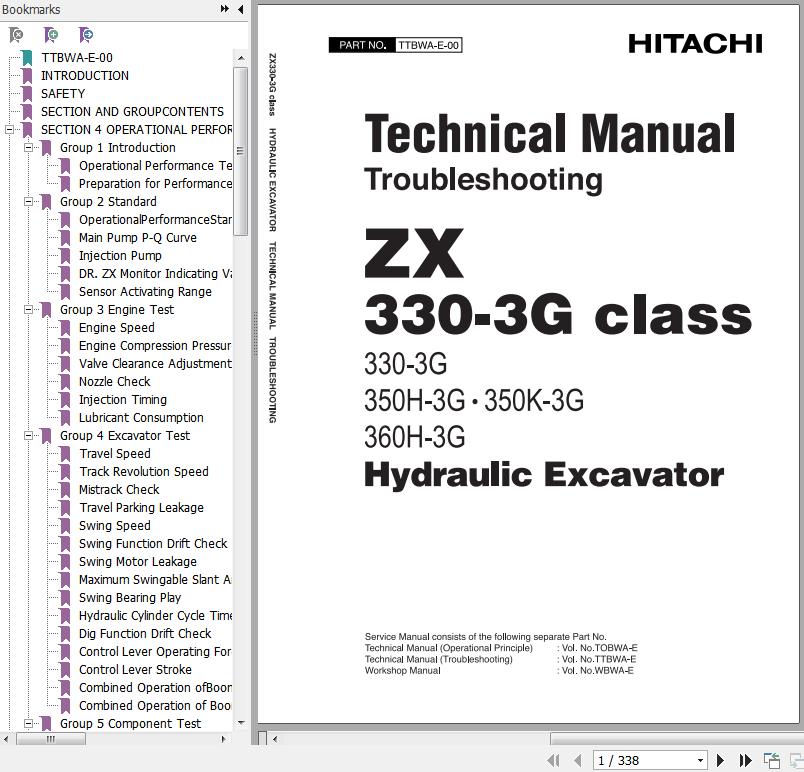
Task: Open the page number dropdown arrow
Action: [700, 761]
